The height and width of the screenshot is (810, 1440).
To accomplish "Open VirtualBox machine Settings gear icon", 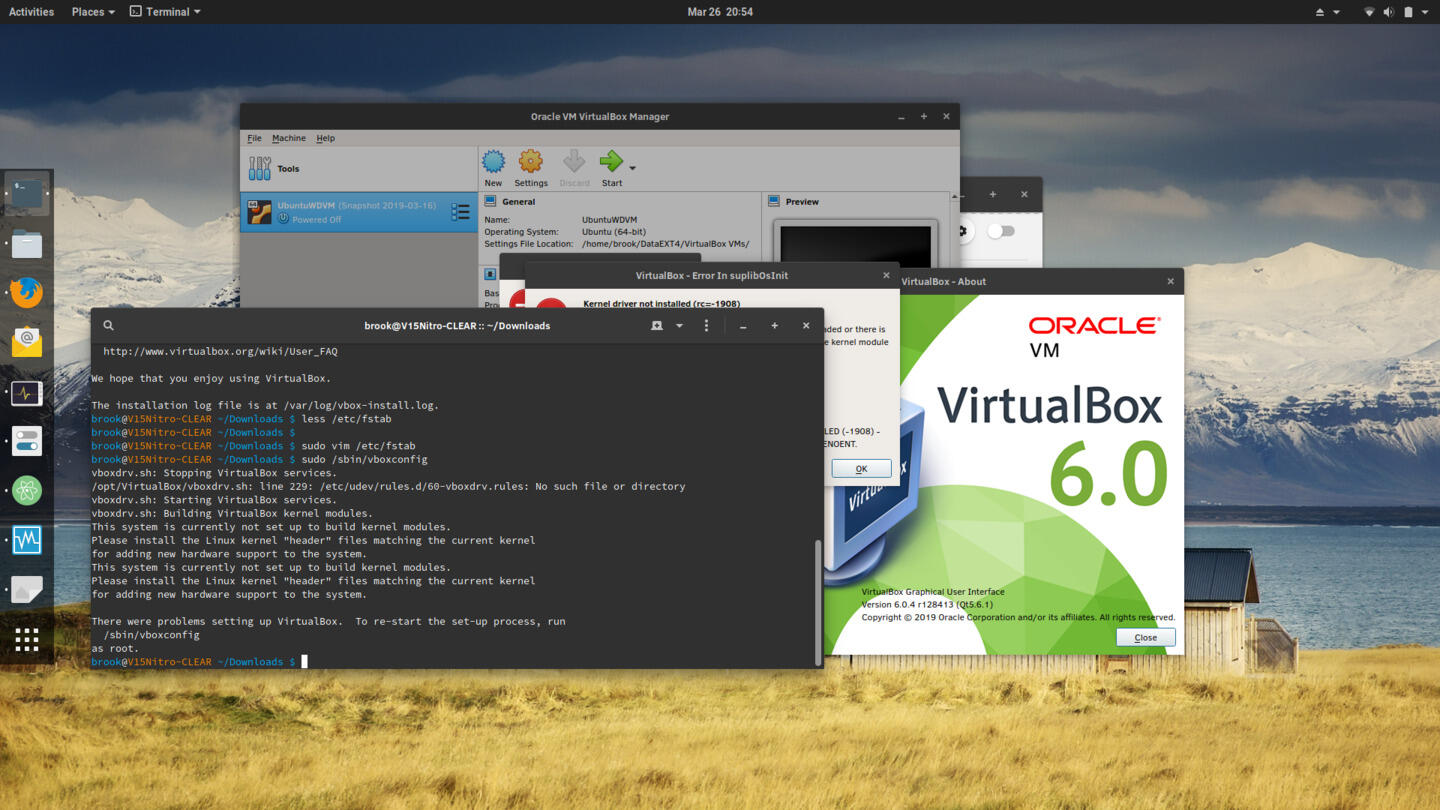I will 530,162.
